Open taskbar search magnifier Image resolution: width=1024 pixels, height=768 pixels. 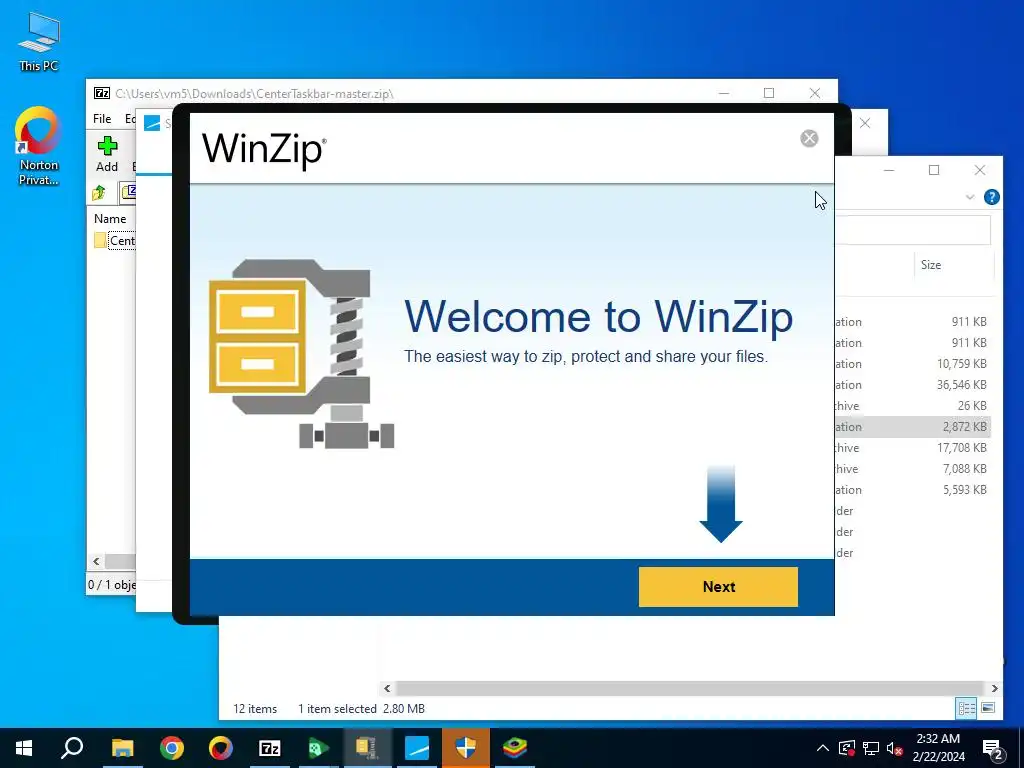point(72,748)
